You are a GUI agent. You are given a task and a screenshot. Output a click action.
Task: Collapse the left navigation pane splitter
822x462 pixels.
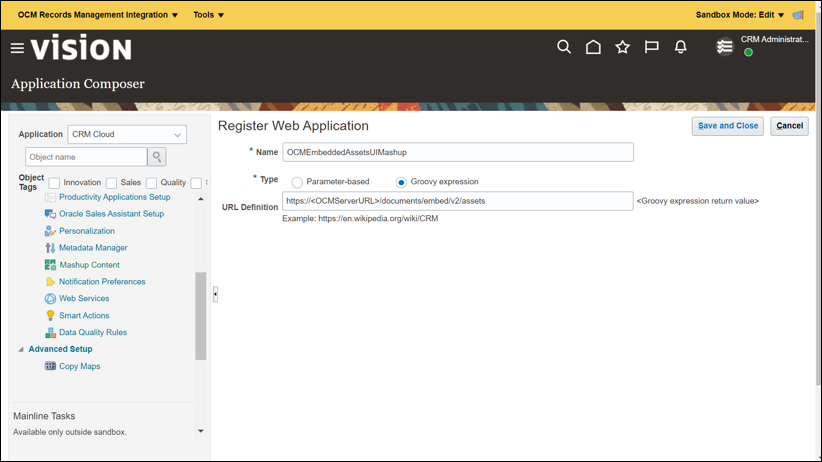tap(215, 294)
